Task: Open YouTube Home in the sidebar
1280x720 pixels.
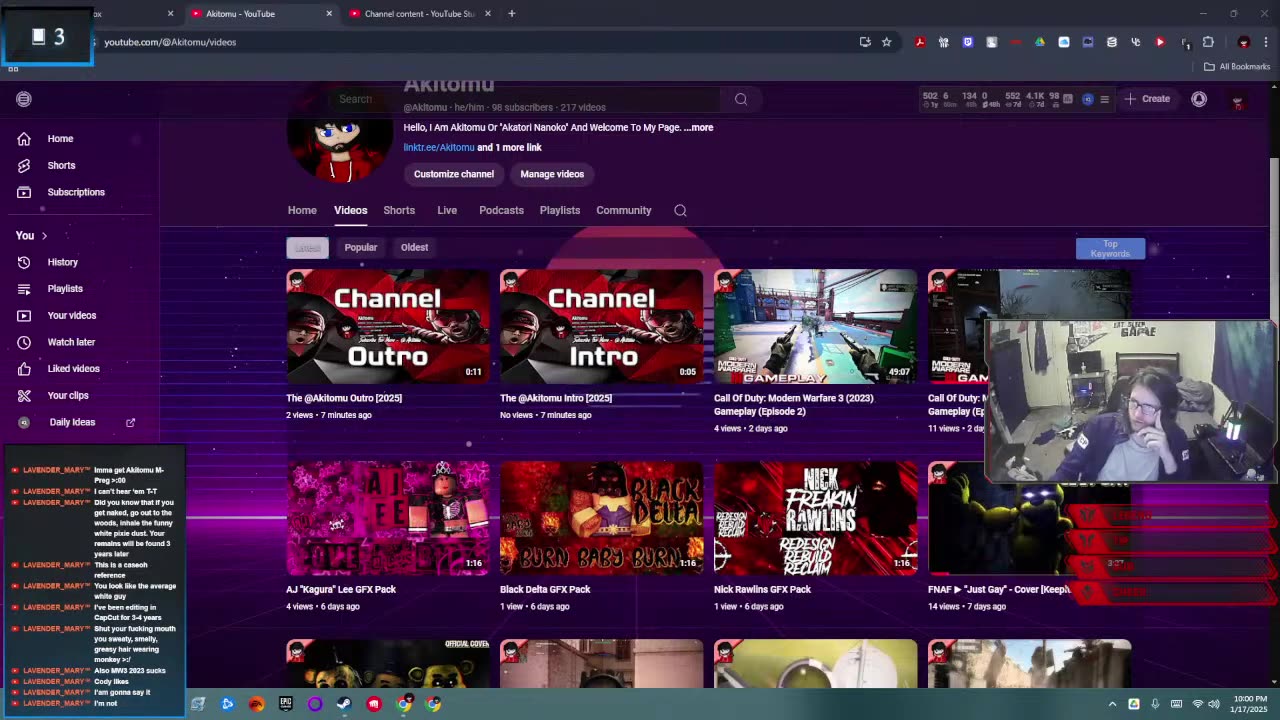Action: (60, 139)
